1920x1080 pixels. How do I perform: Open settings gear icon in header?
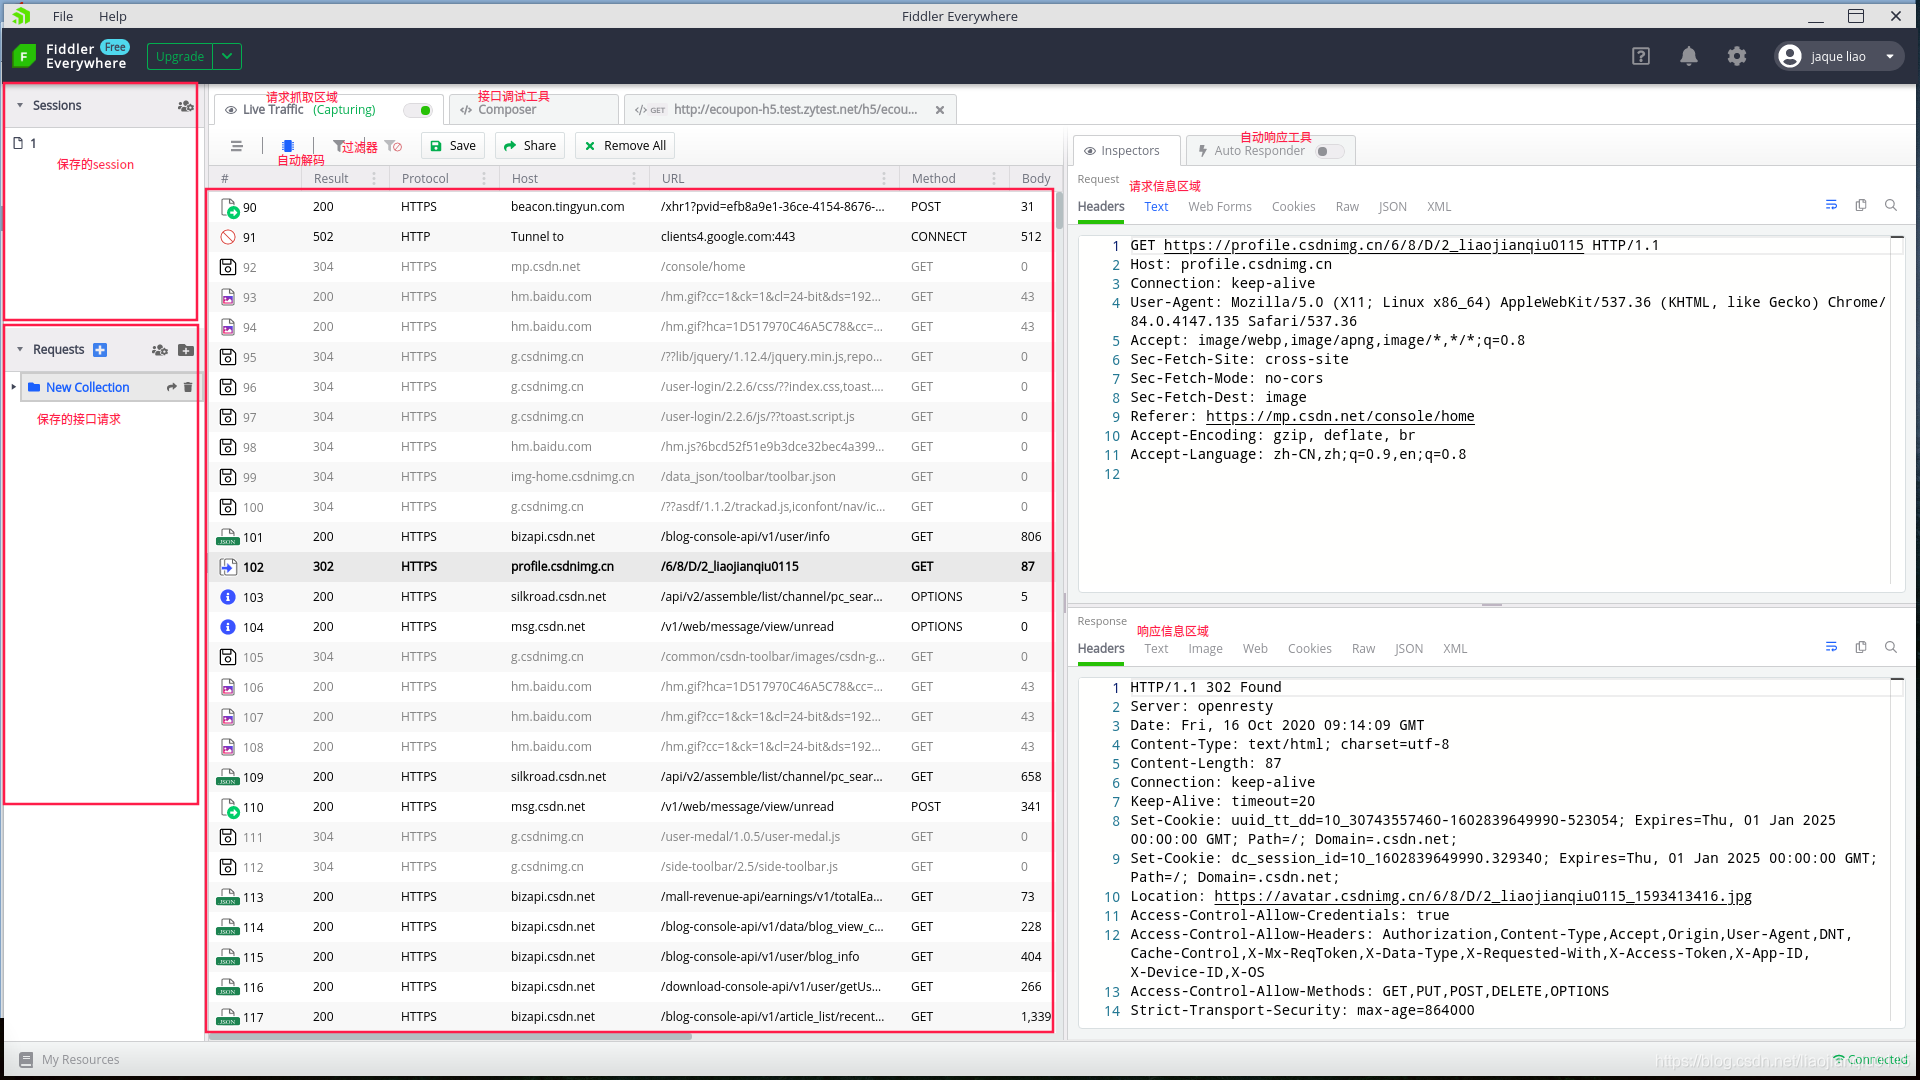point(1737,57)
